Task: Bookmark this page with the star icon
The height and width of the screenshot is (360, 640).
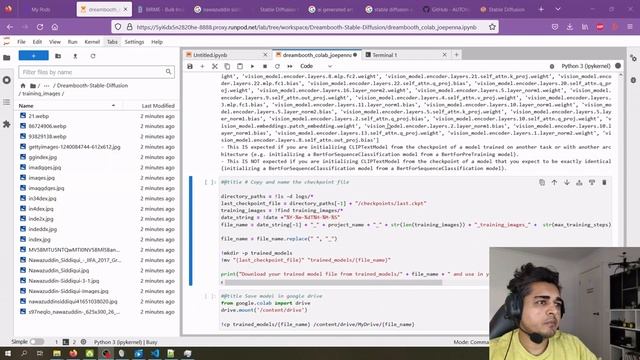Action: click(492, 27)
